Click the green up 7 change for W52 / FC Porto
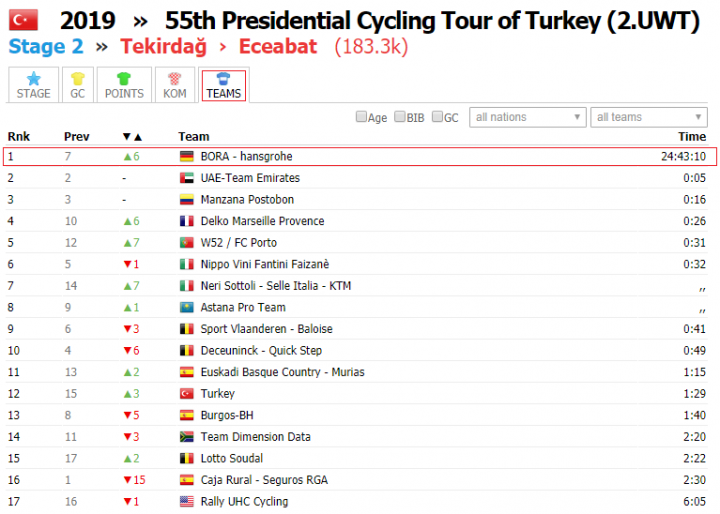Screen dimensions: 720x514 tap(132, 243)
